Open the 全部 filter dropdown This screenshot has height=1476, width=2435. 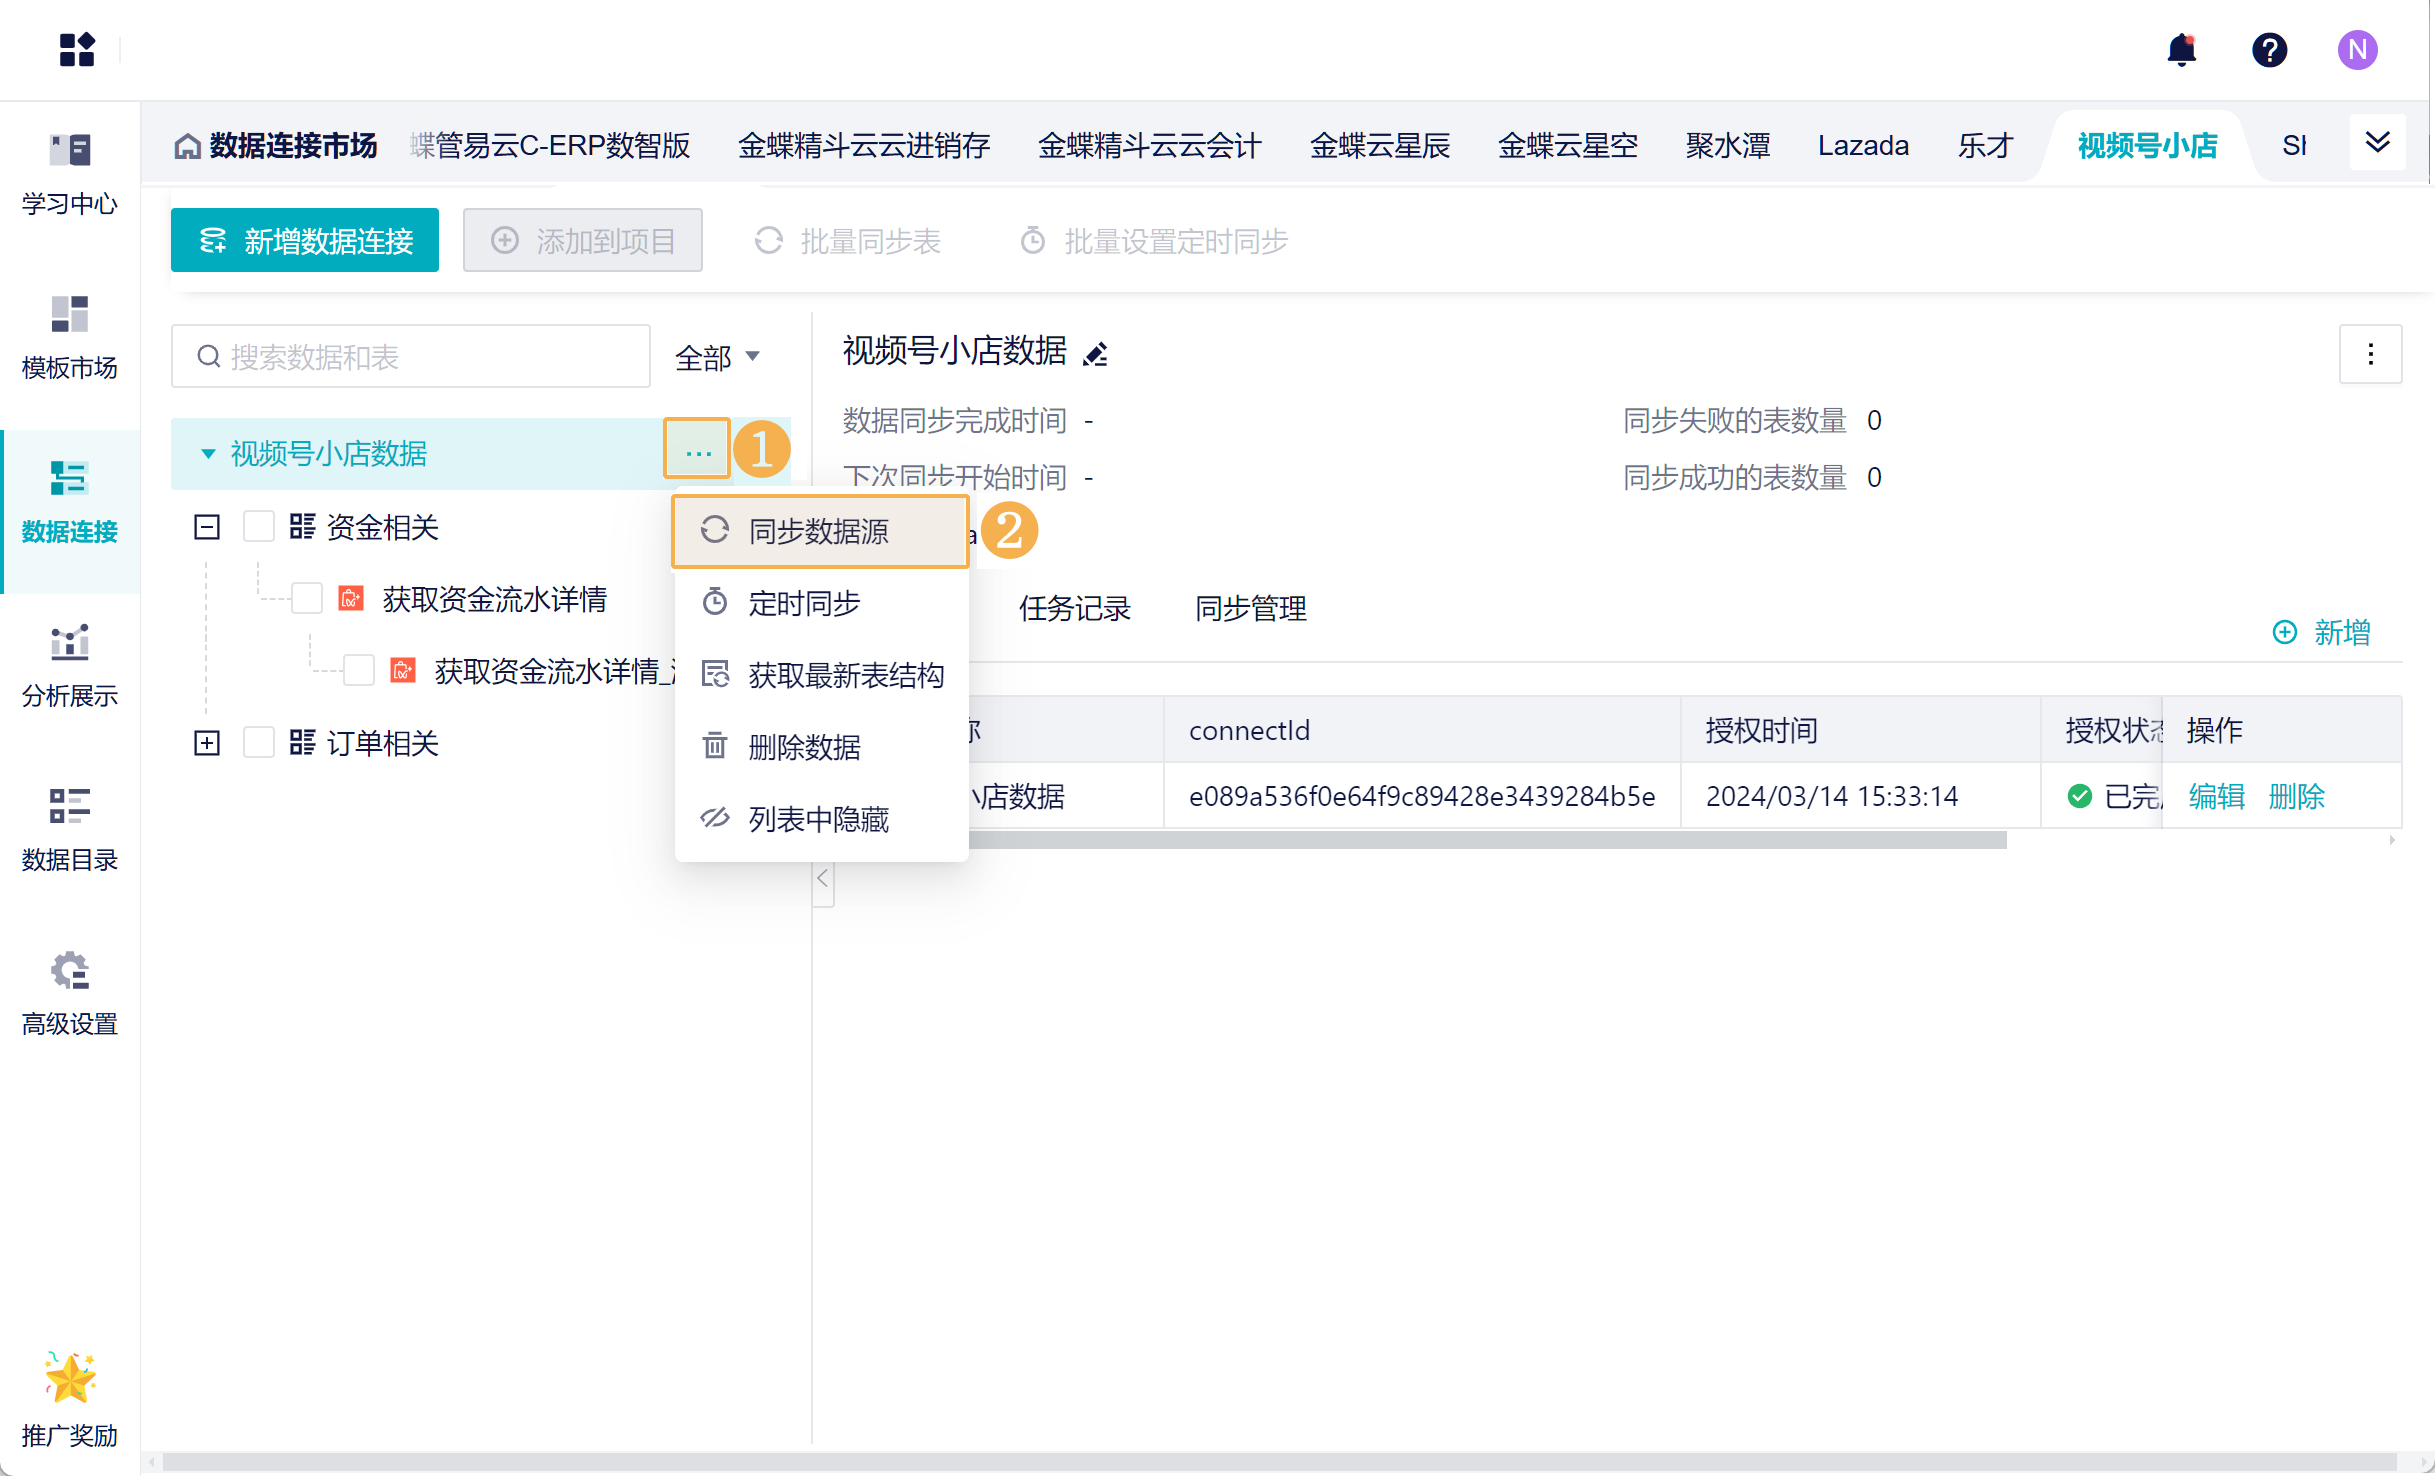pos(717,357)
